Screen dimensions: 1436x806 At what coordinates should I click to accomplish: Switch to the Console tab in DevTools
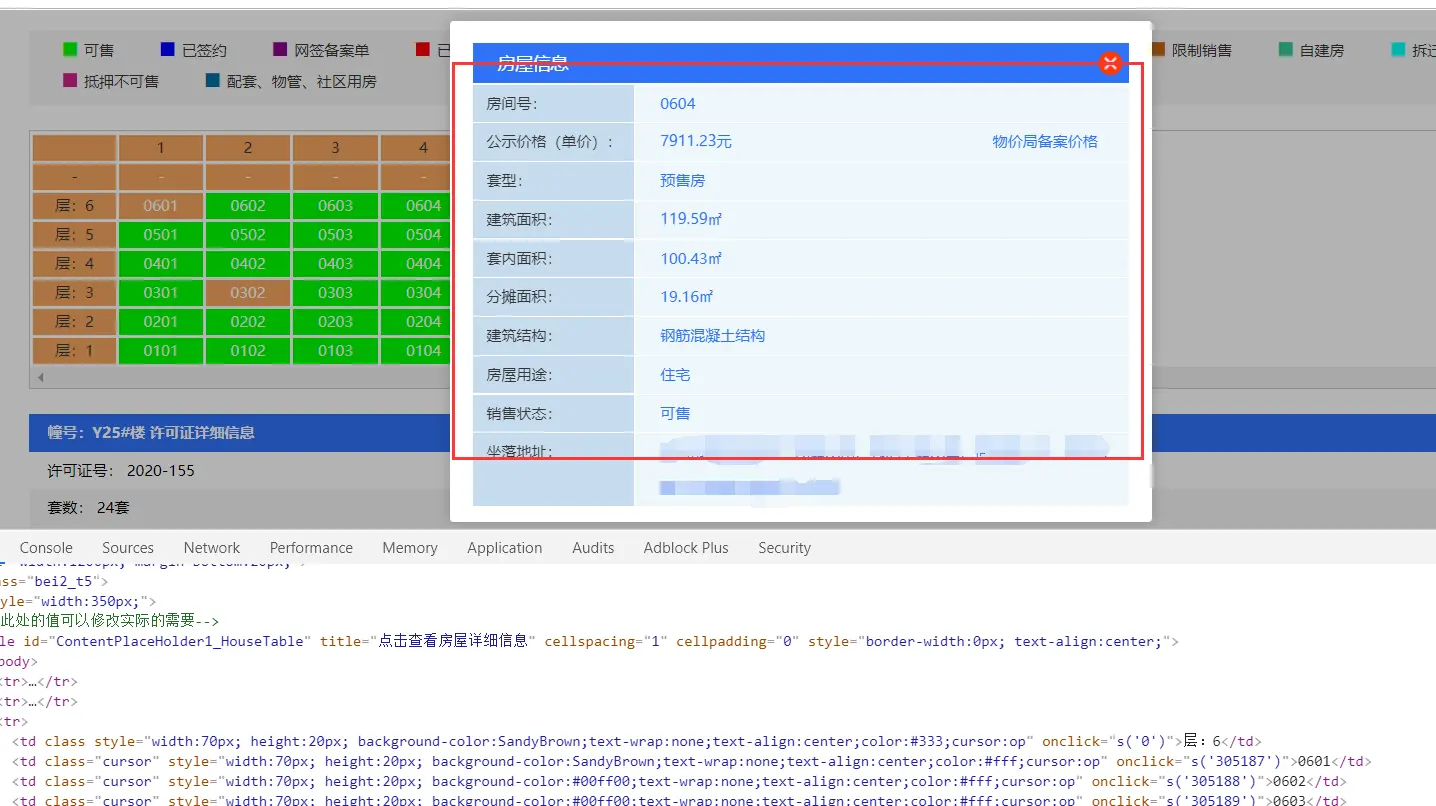coord(46,548)
